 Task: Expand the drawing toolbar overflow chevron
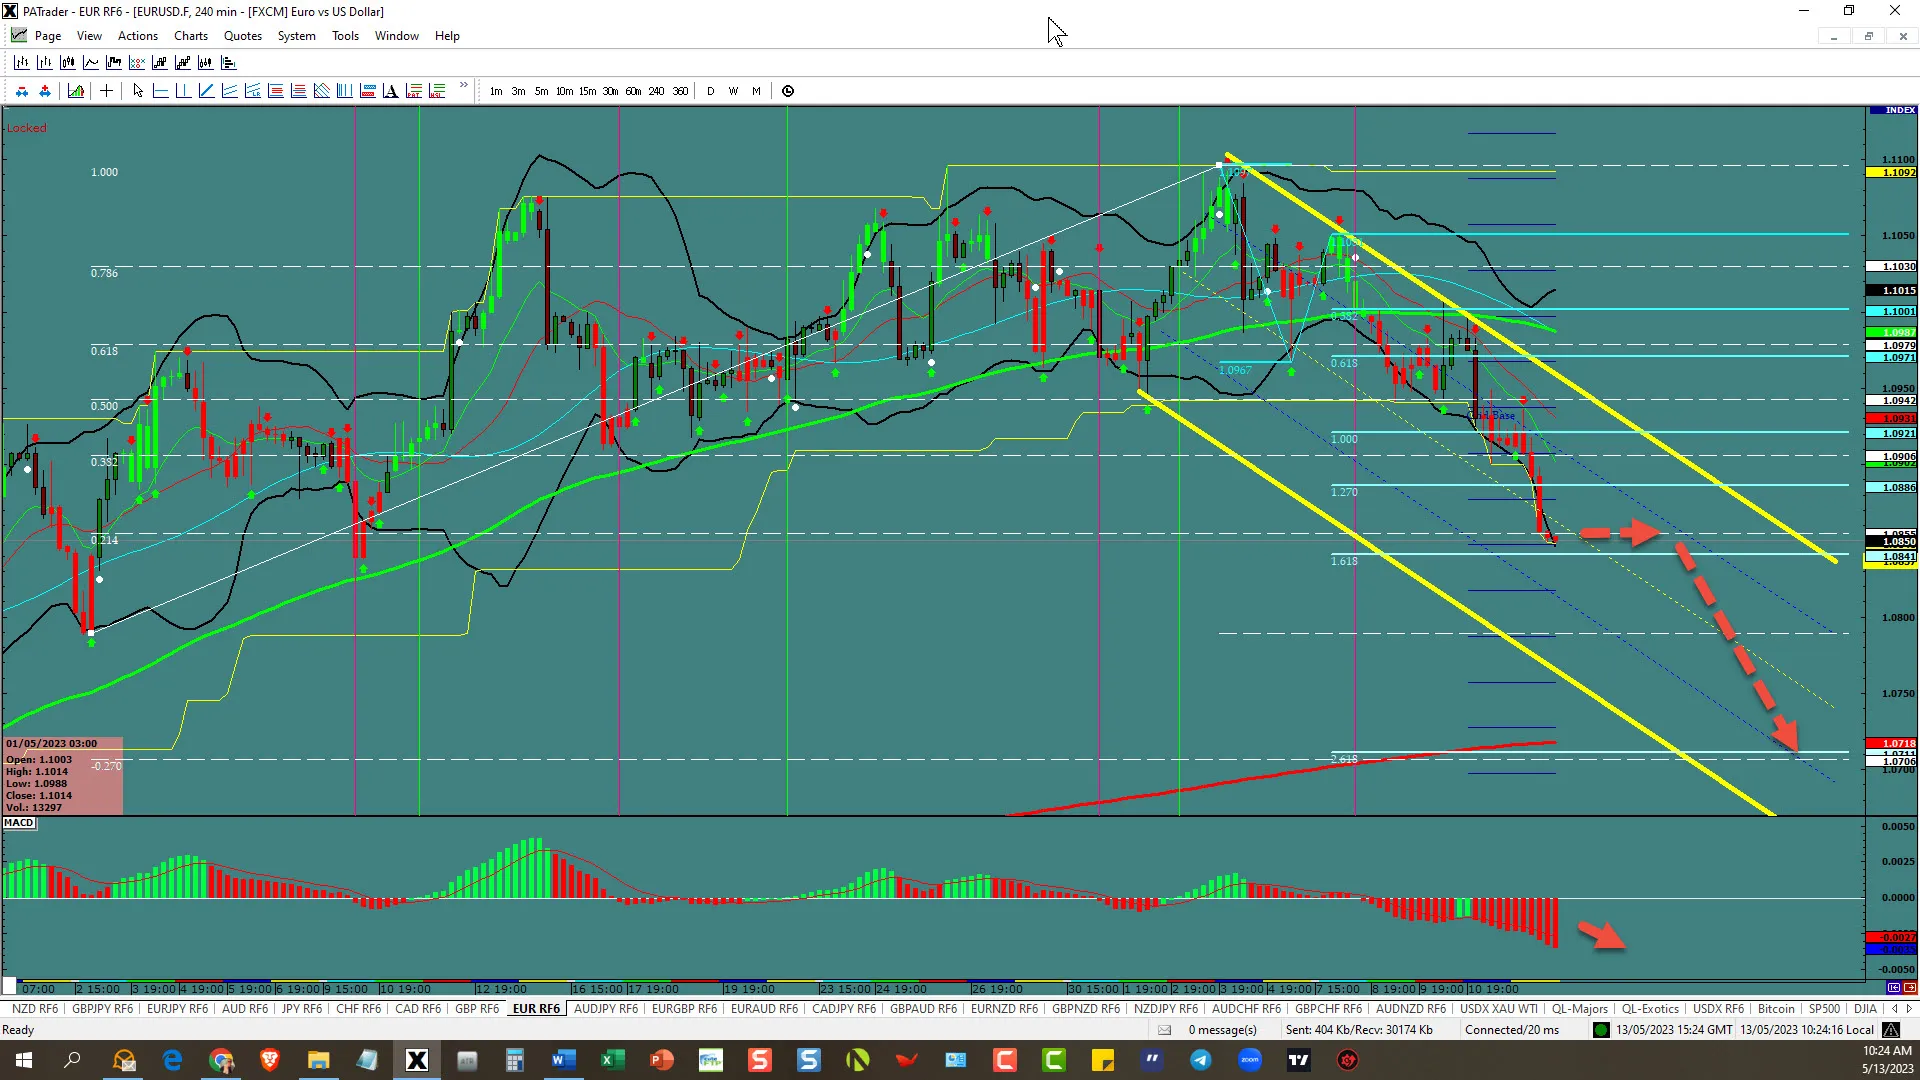(464, 85)
